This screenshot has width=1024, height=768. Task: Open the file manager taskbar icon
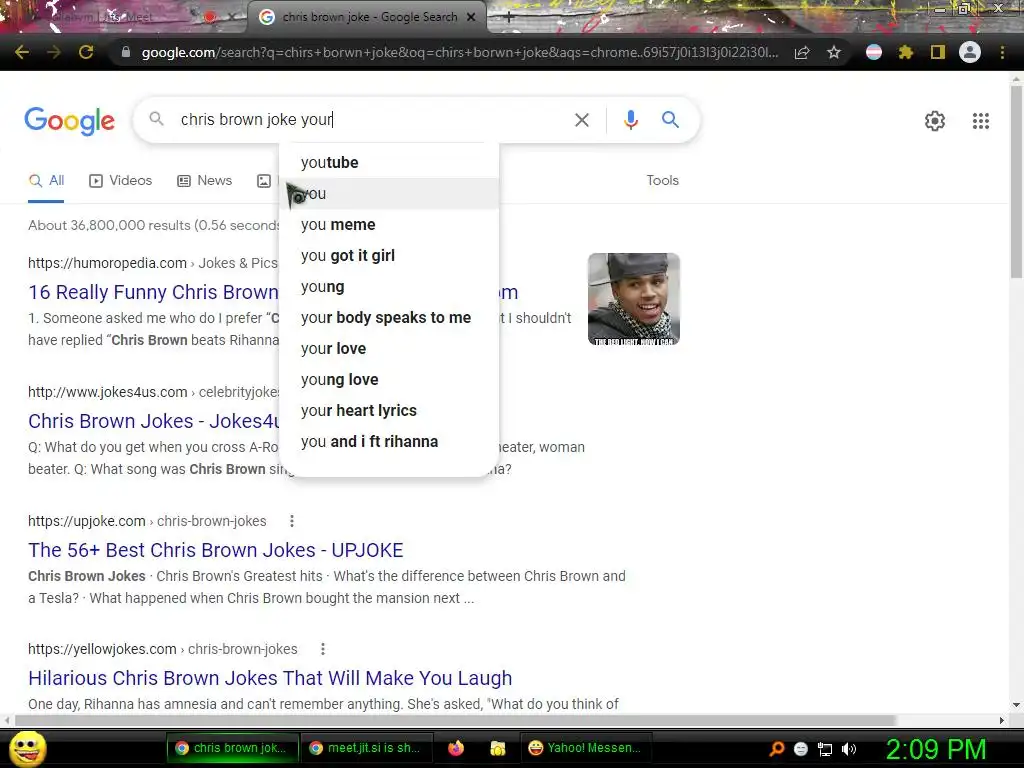click(x=498, y=748)
